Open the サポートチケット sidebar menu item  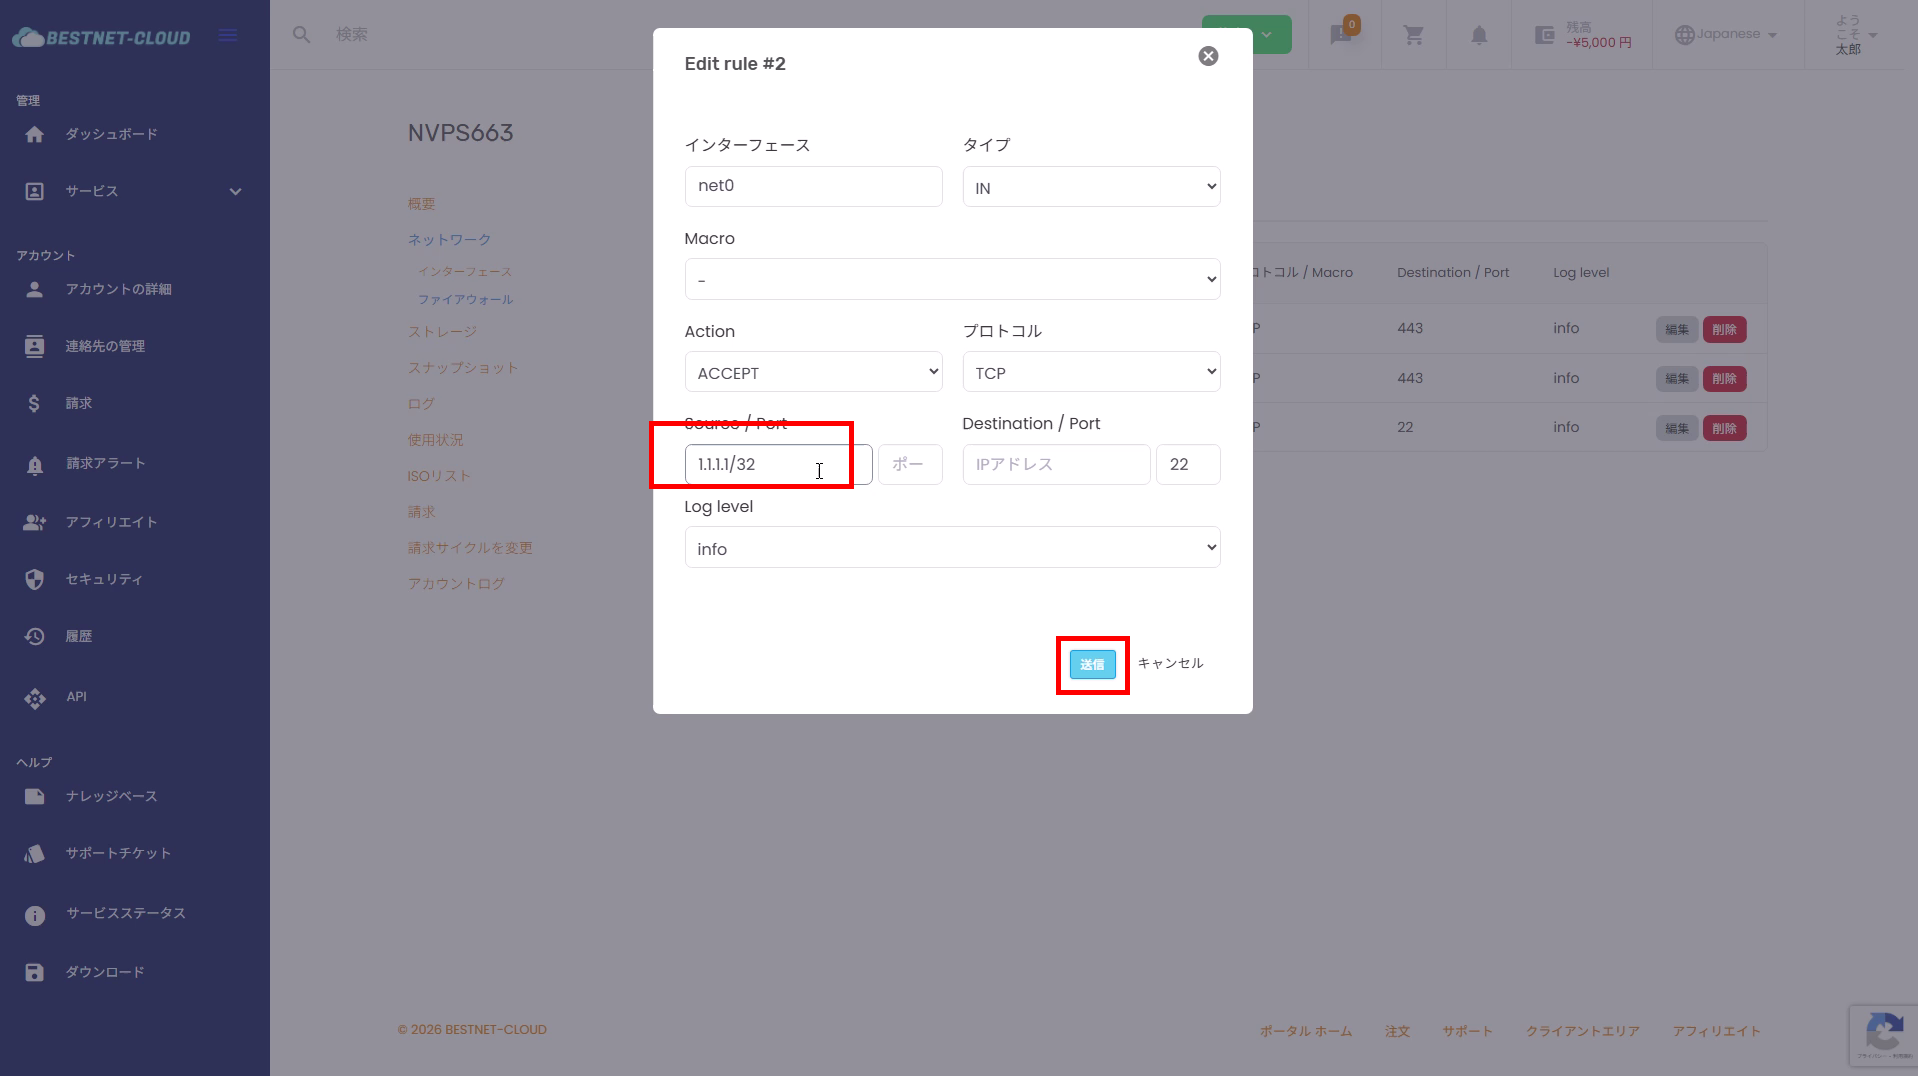[118, 854]
